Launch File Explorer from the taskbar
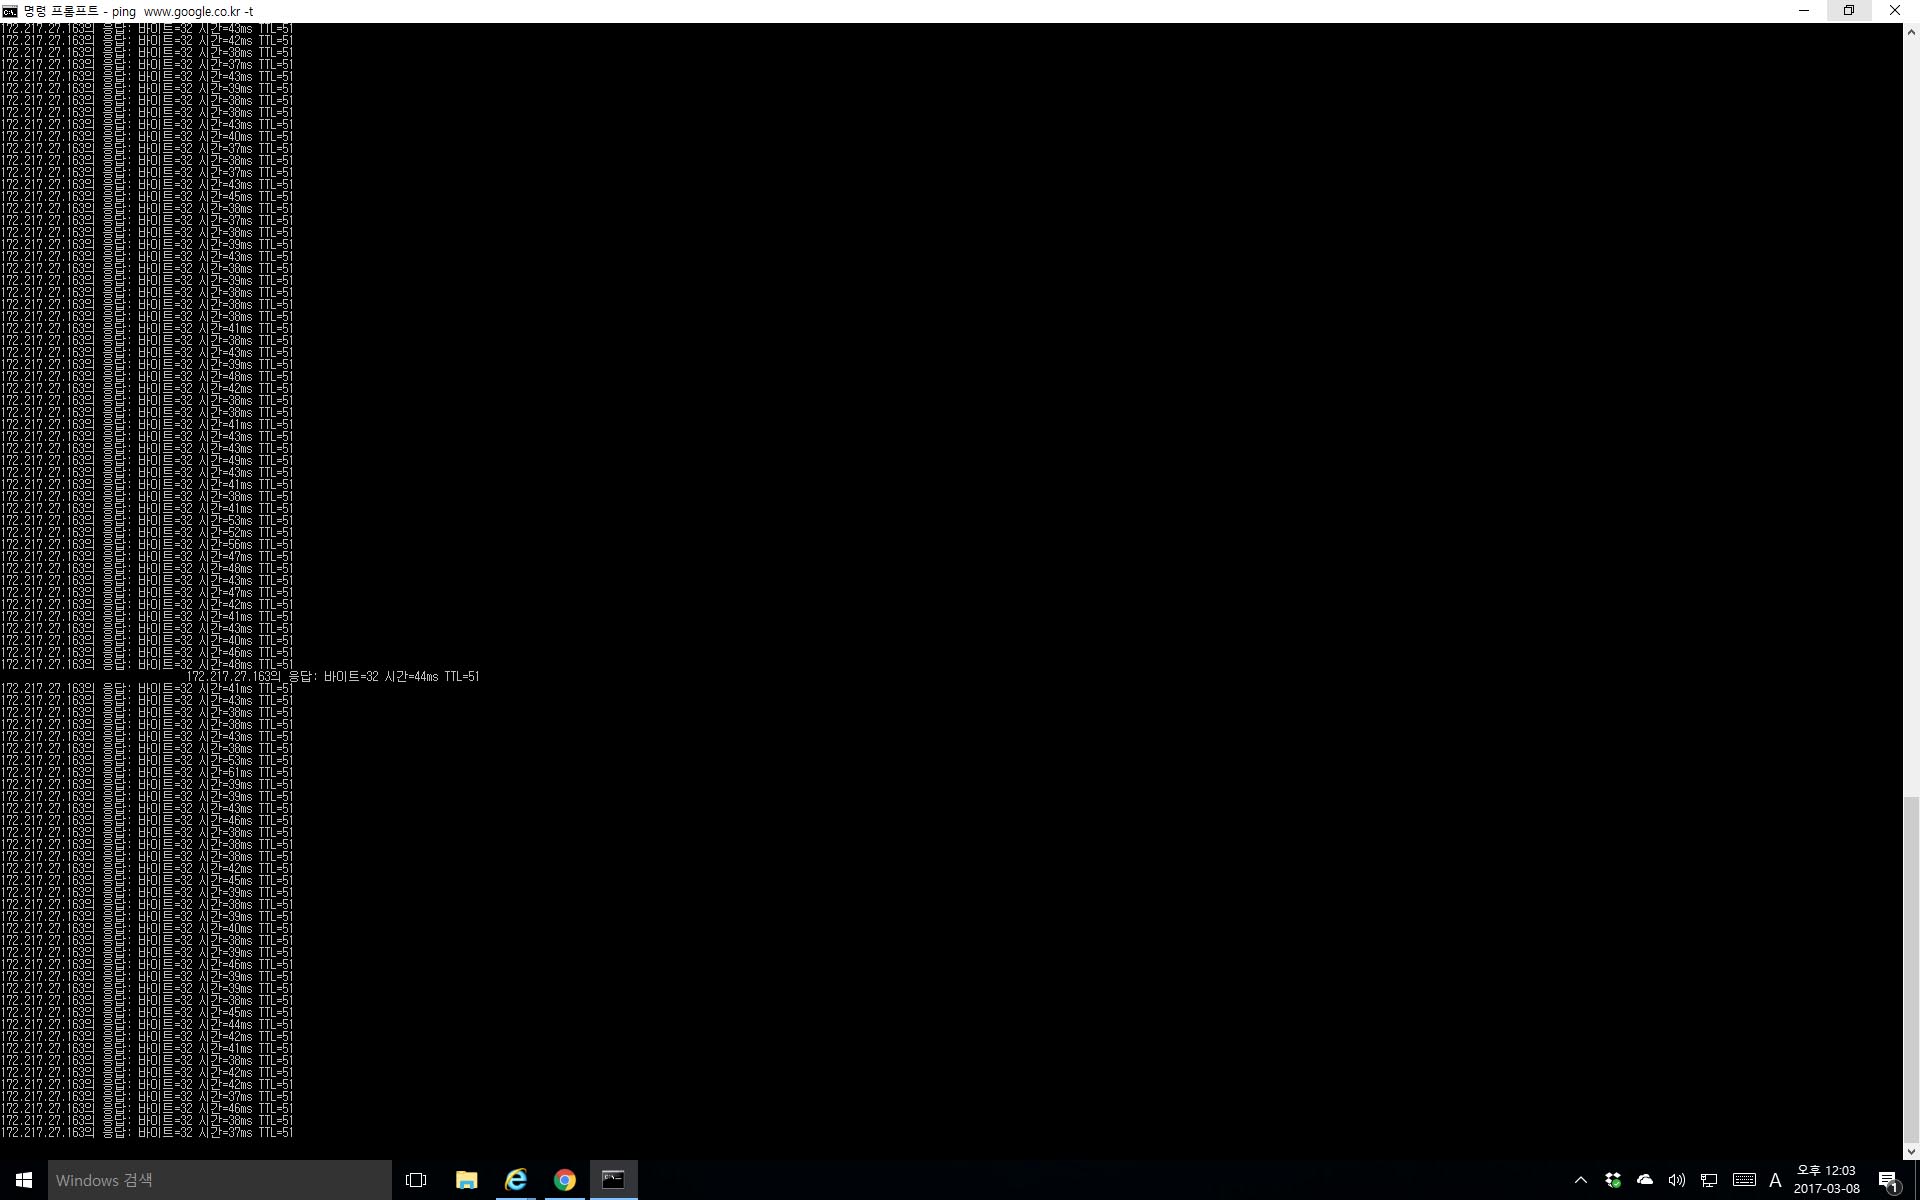 click(x=466, y=1180)
